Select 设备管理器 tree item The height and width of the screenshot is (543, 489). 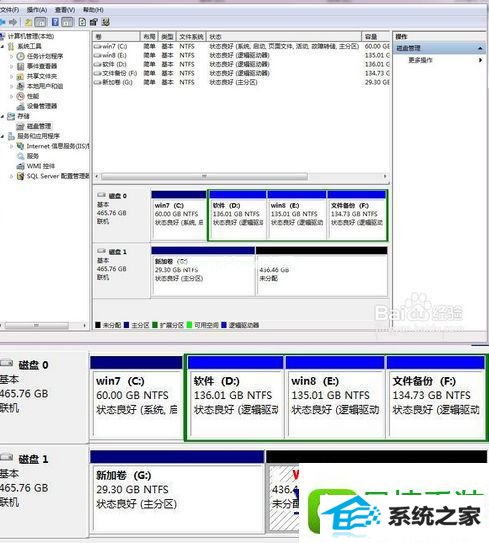point(42,106)
